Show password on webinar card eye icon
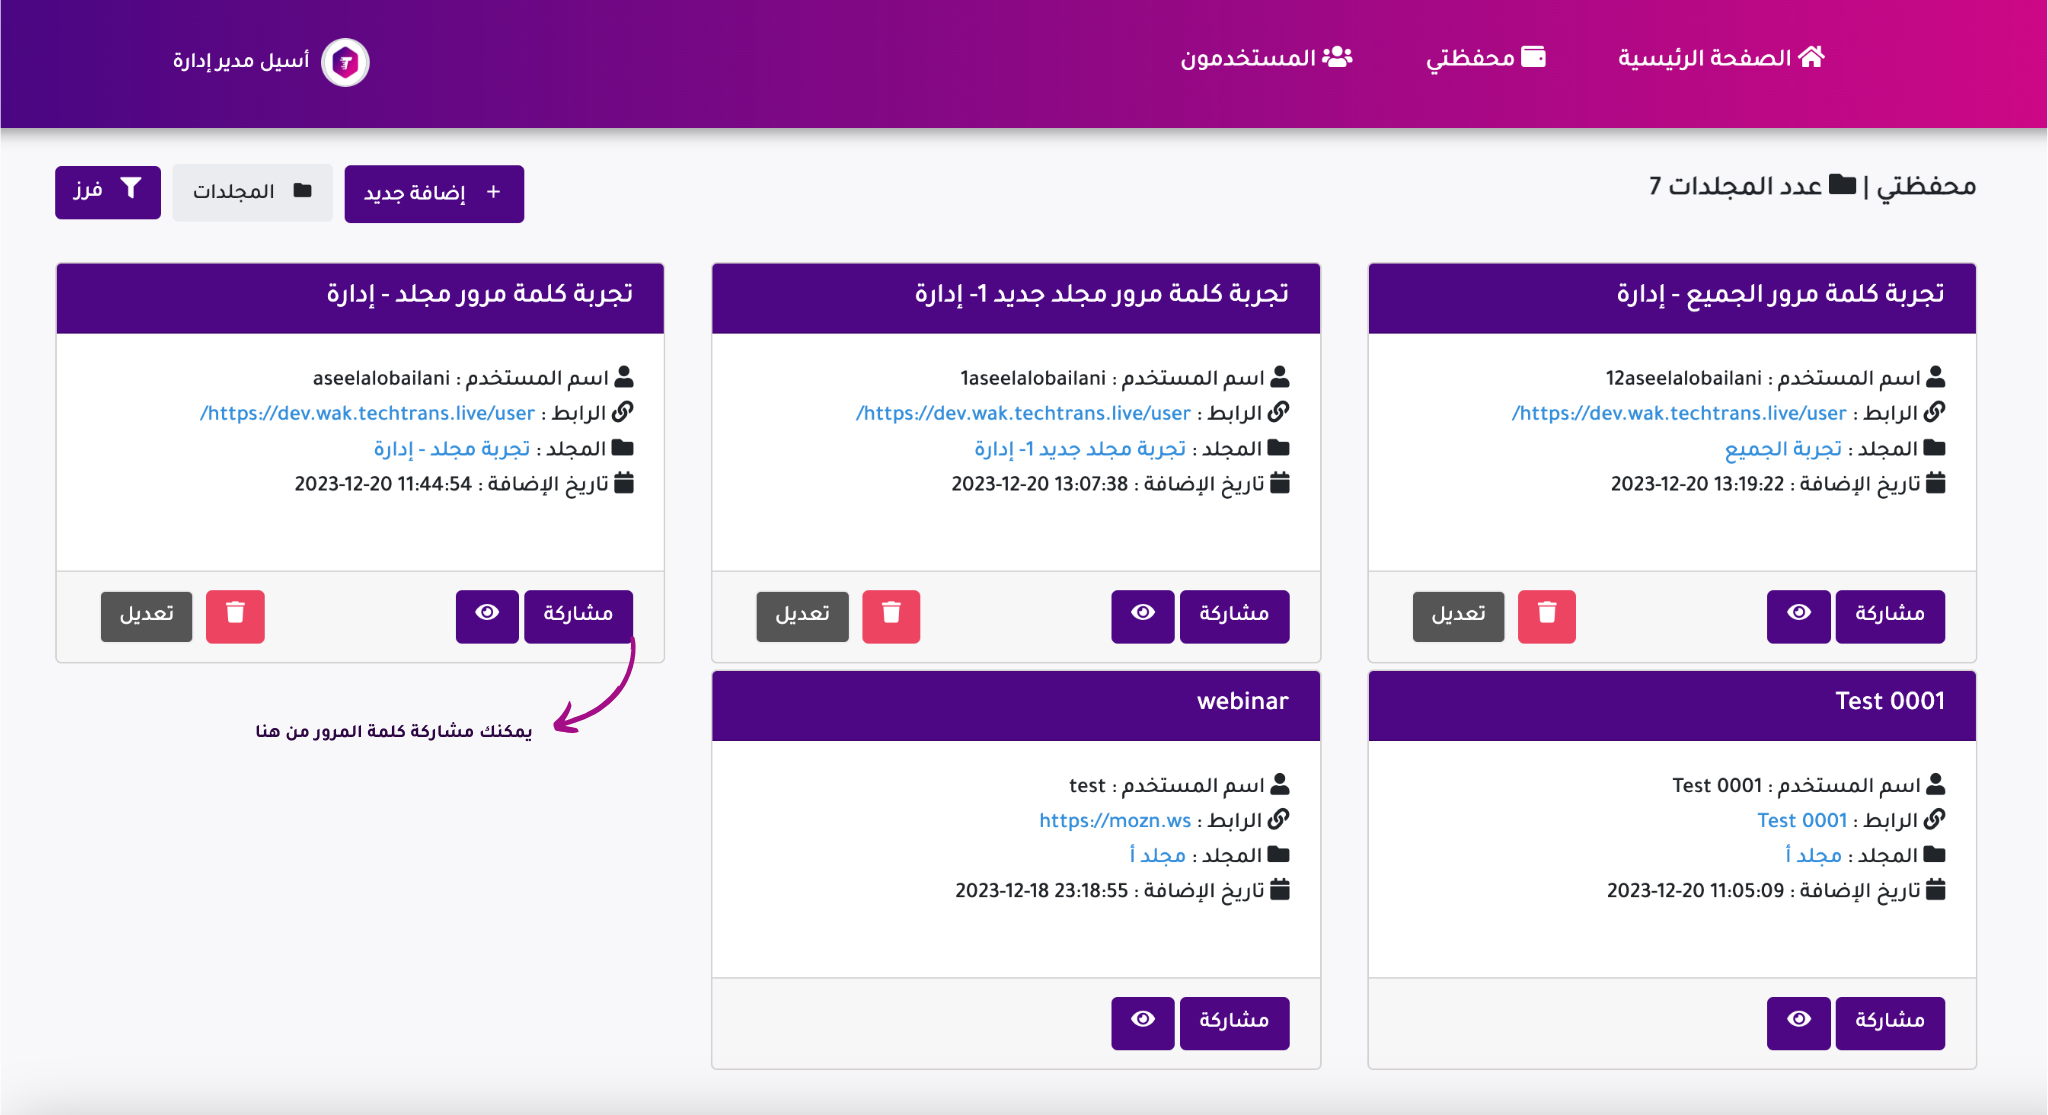The height and width of the screenshot is (1115, 2048). [x=1143, y=1021]
